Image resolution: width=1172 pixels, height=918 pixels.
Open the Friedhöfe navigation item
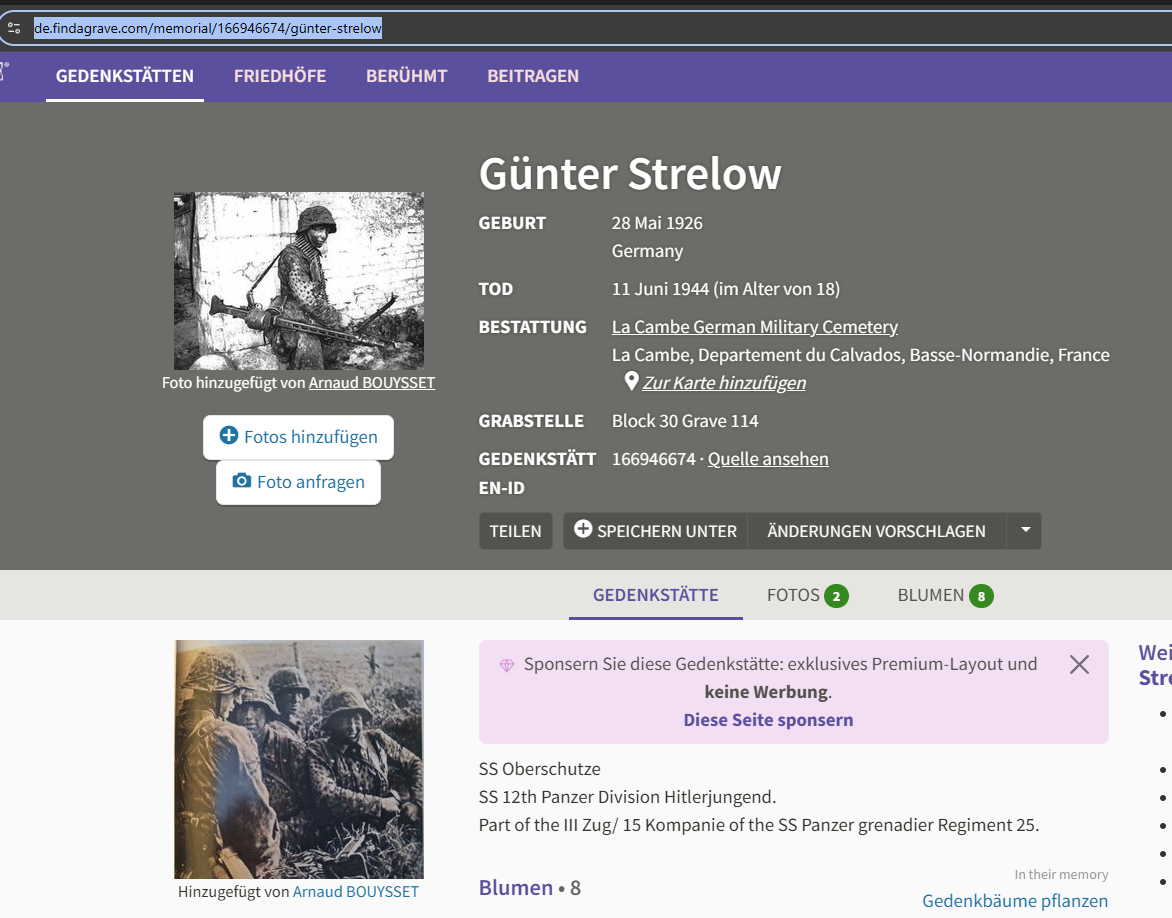pos(280,76)
